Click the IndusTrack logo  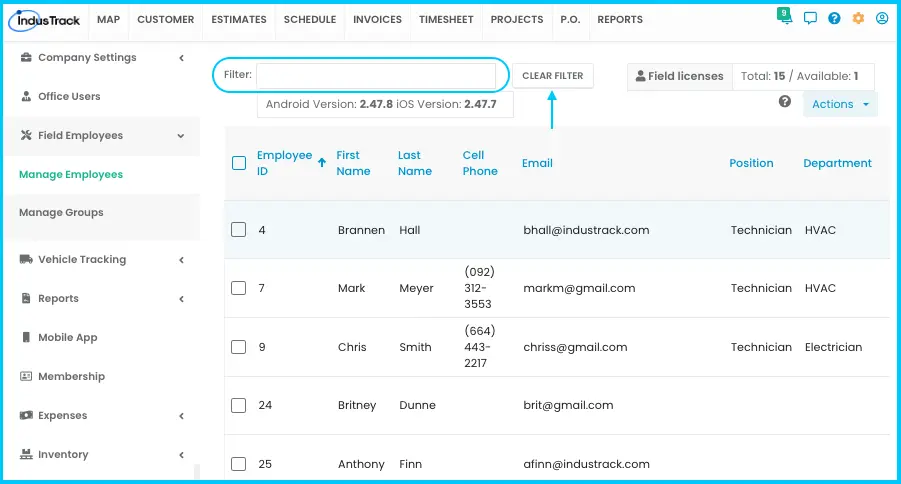(x=44, y=20)
